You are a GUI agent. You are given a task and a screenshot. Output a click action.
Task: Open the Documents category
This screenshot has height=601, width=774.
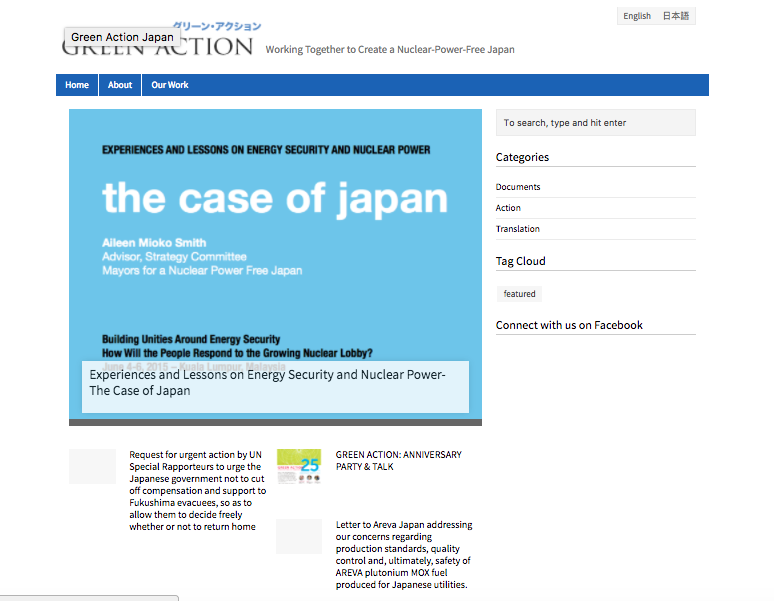518,187
